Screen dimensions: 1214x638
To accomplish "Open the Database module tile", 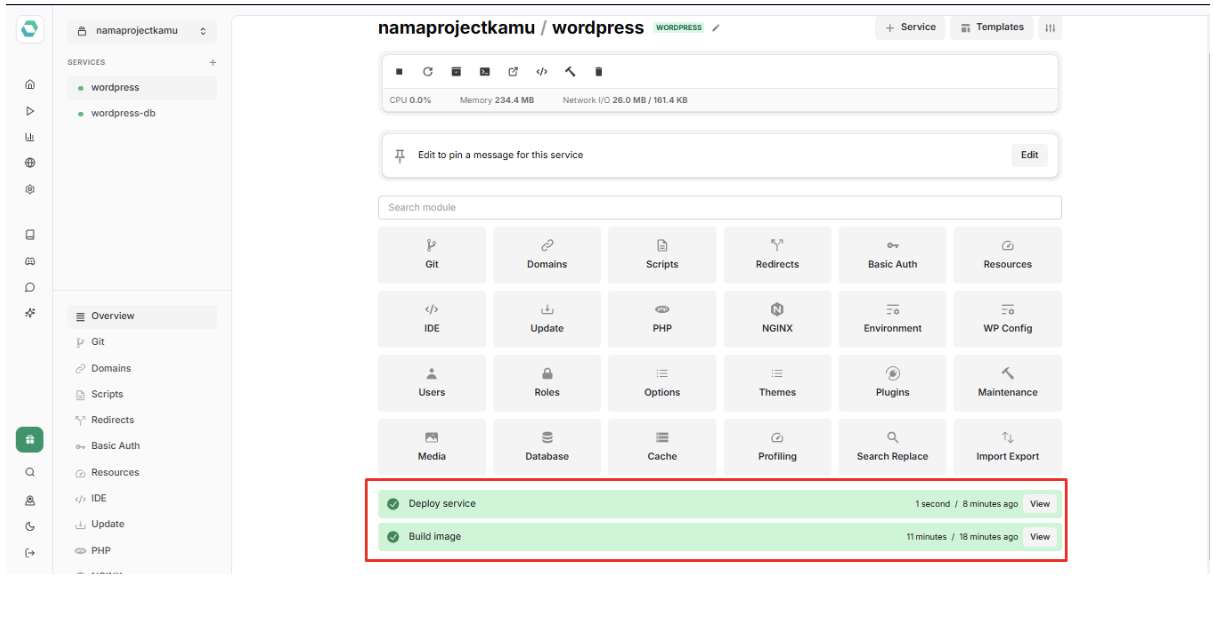I will click(x=547, y=447).
